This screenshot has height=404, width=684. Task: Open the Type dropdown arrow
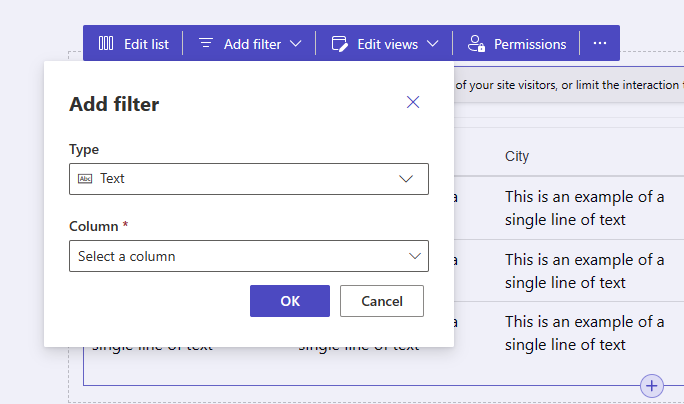tap(406, 179)
